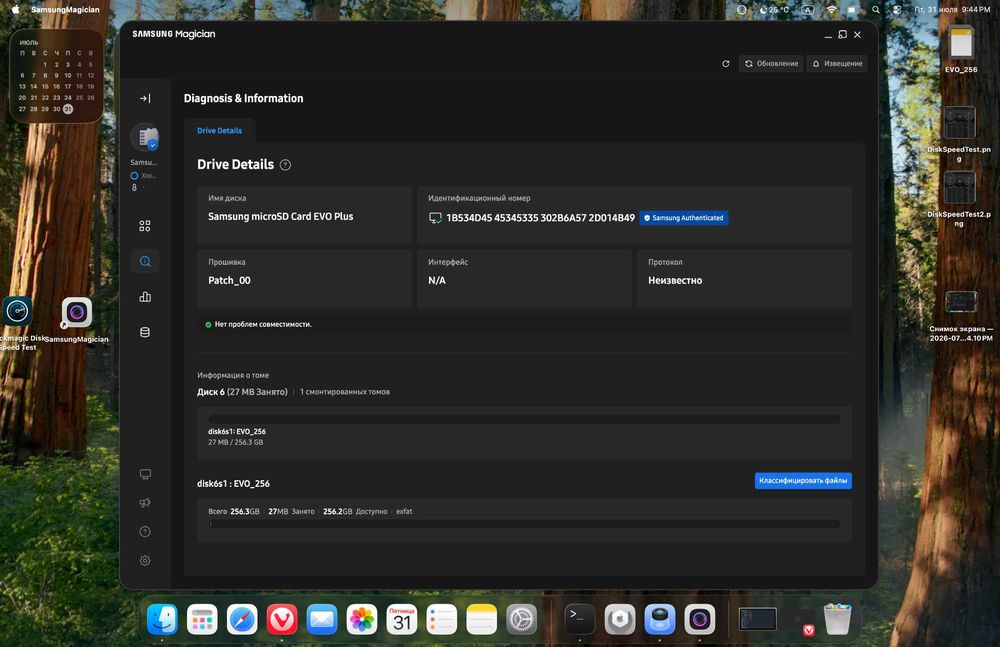Open Launchpad in the Dock
Viewport: 1000px width, 647px height.
pos(202,619)
